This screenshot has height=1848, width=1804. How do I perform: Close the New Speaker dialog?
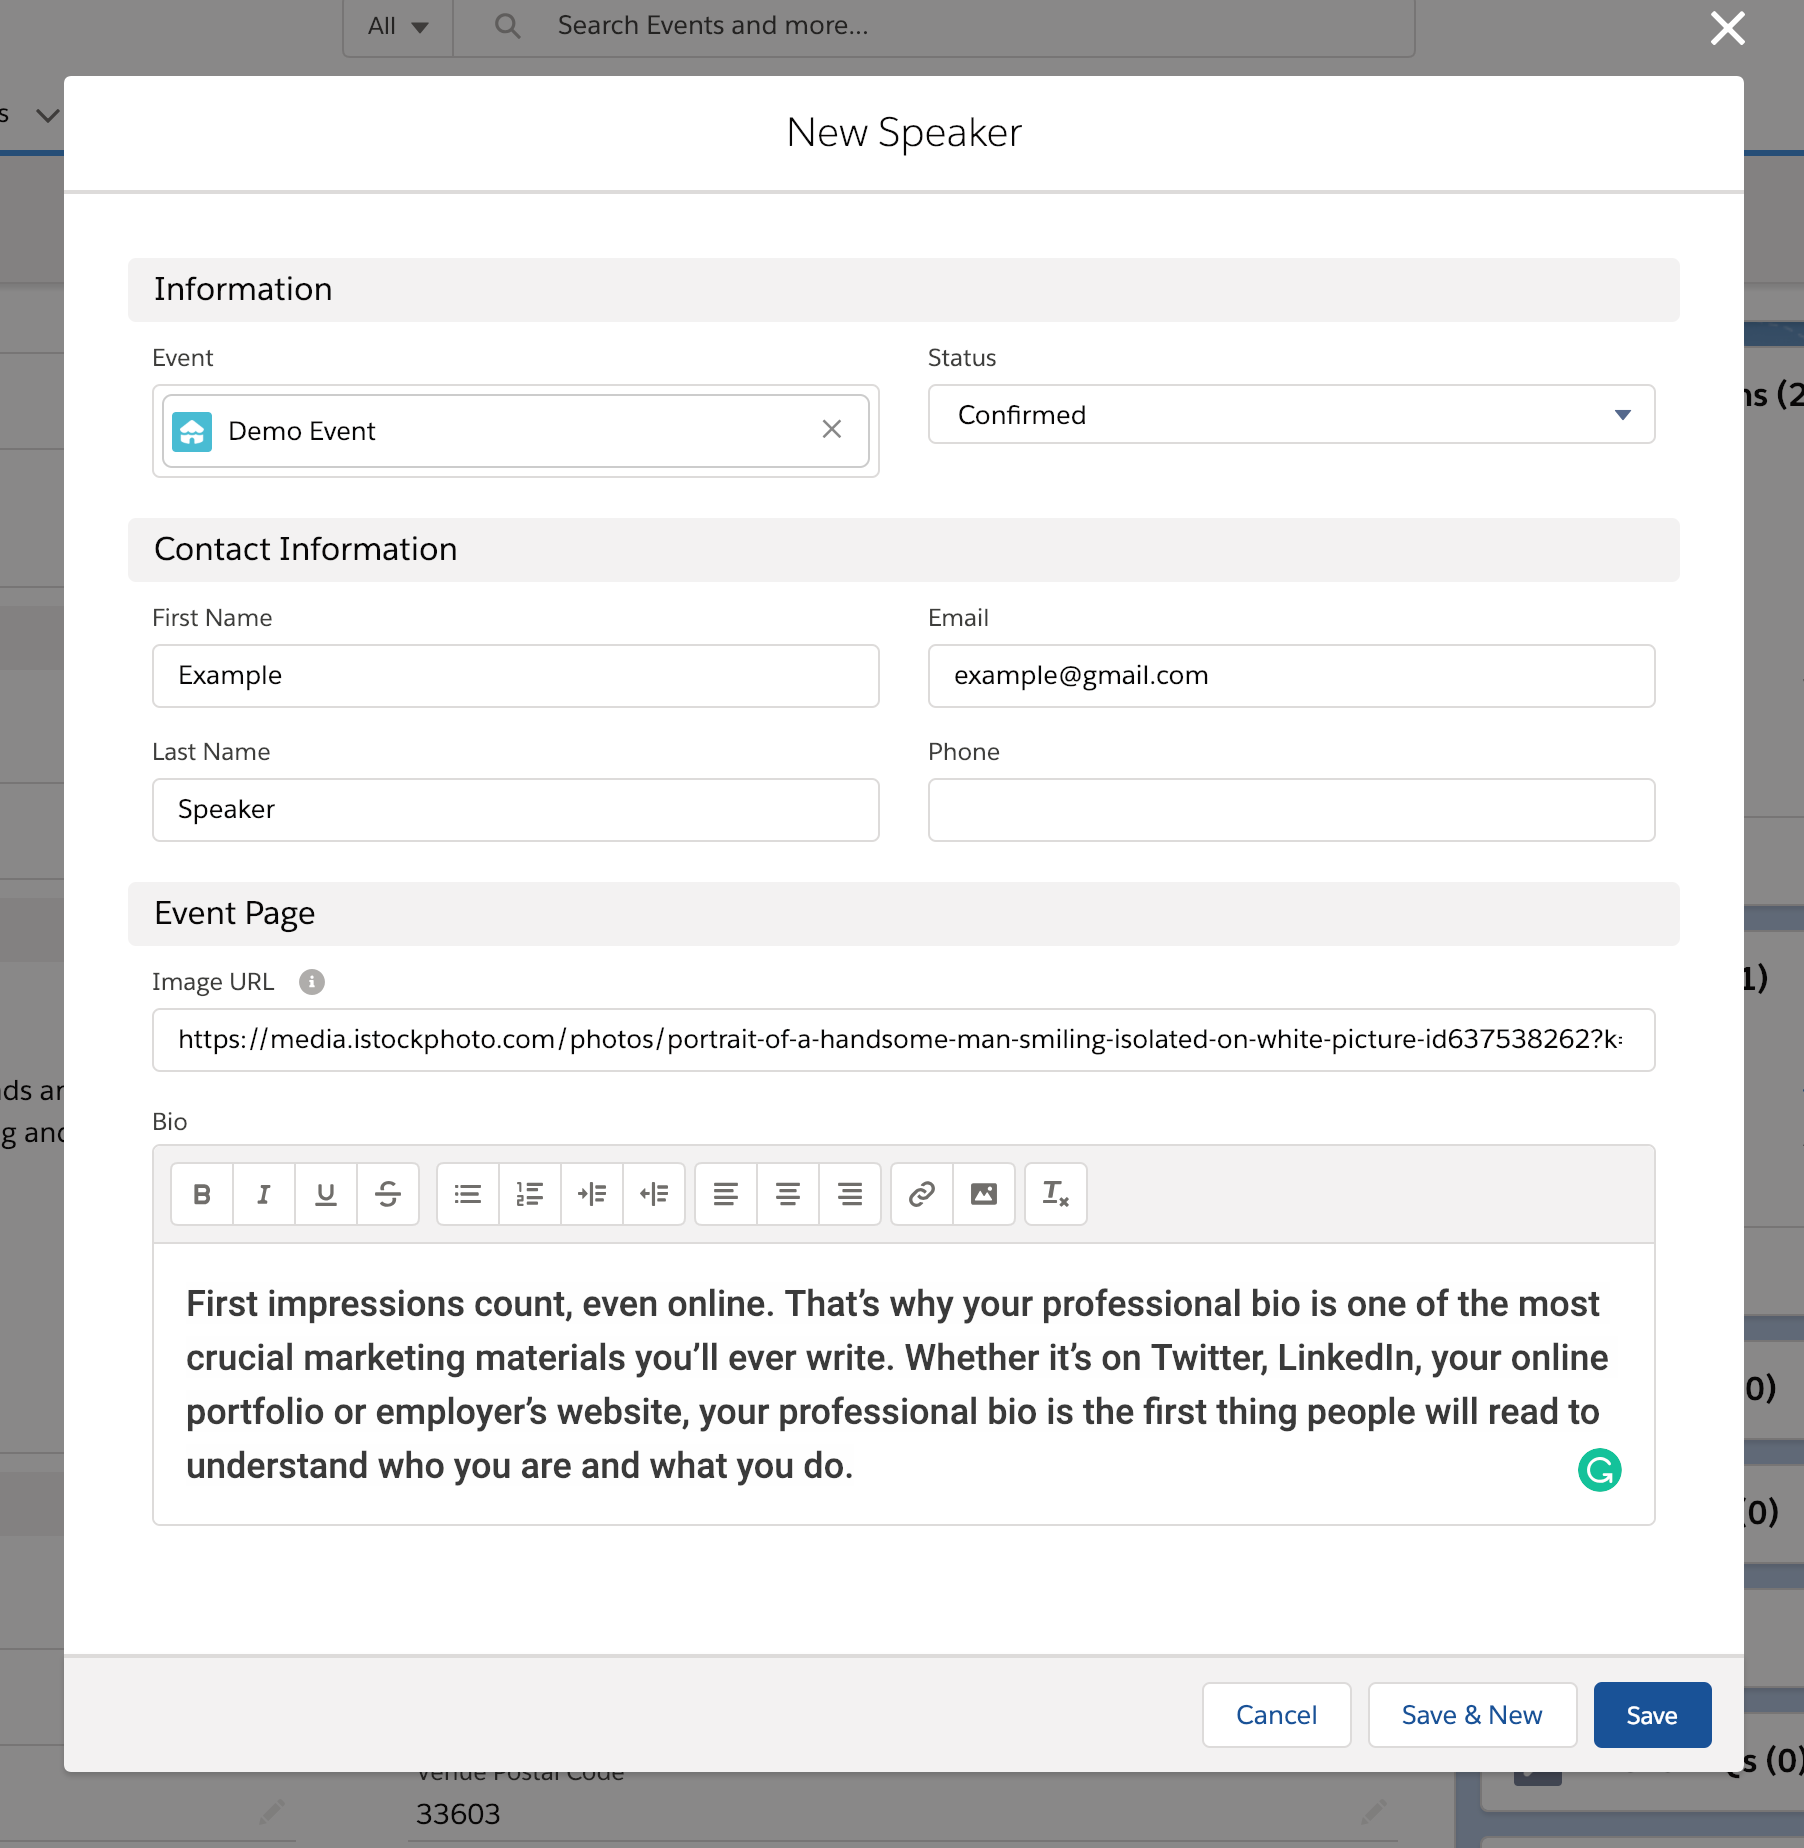coord(1727,28)
